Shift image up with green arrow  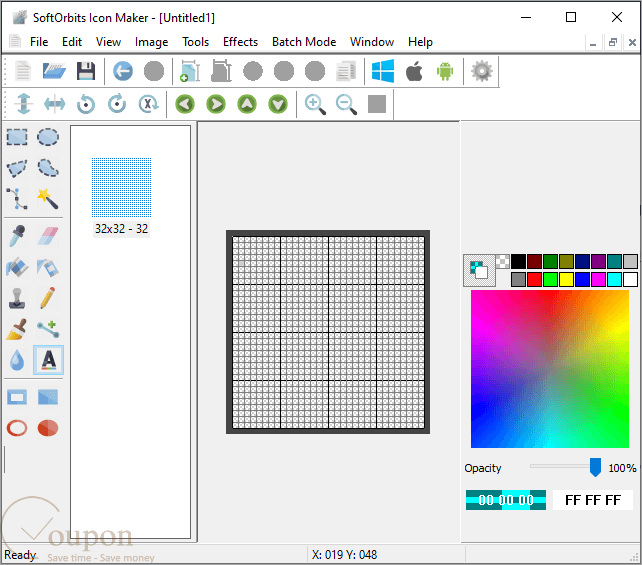tap(247, 104)
